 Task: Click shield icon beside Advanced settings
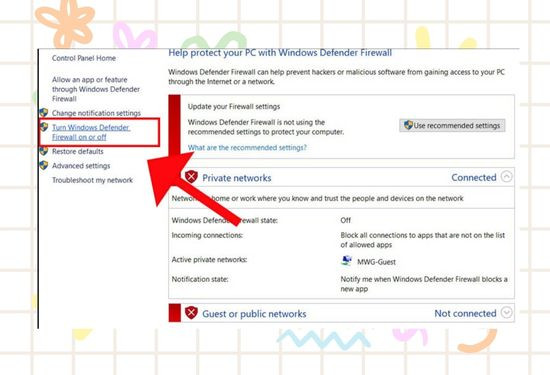coord(43,165)
